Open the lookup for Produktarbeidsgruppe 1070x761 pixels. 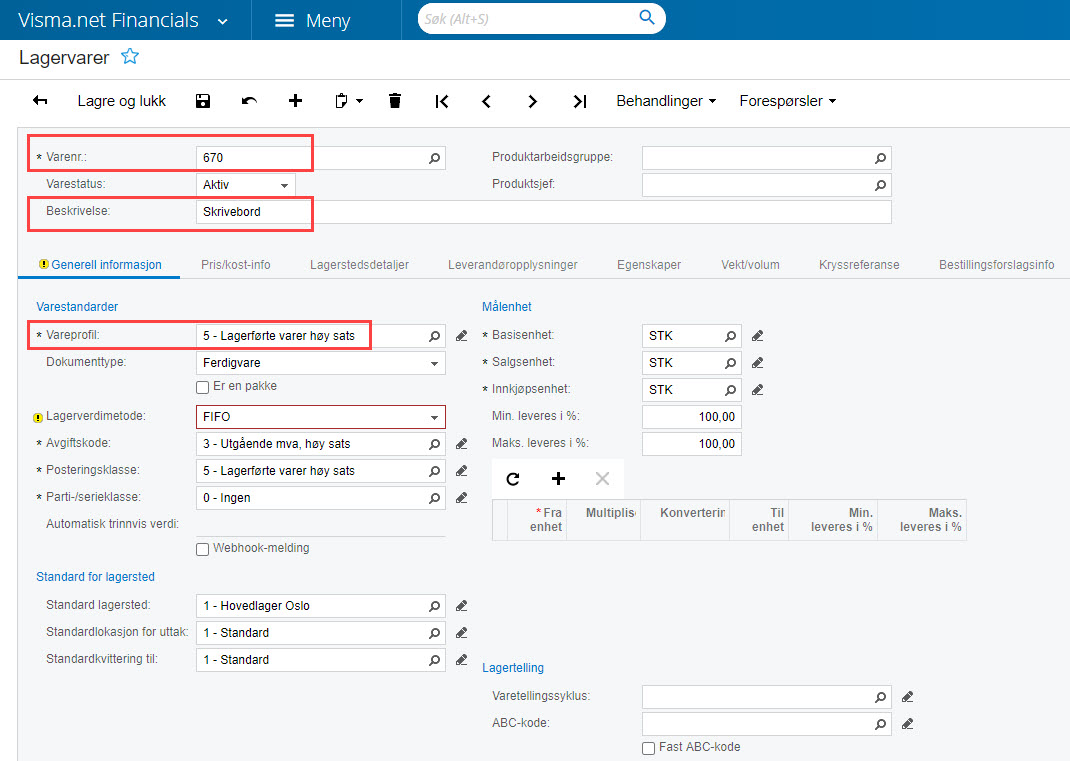880,158
